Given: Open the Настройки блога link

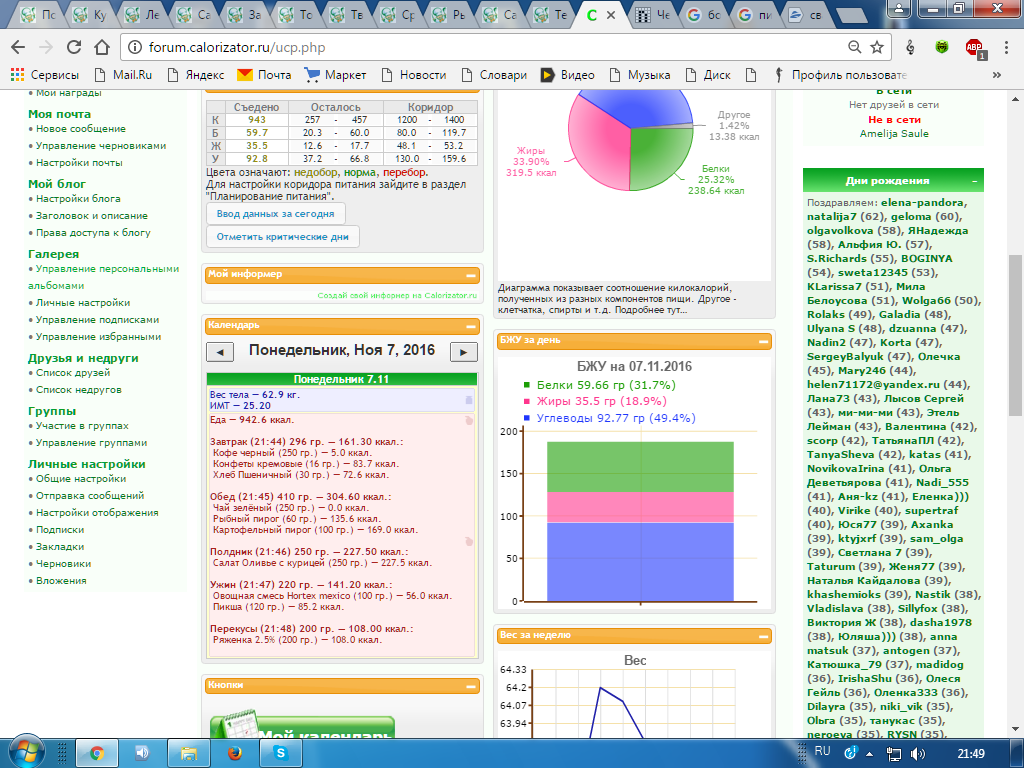Looking at the screenshot, I should click(x=78, y=199).
